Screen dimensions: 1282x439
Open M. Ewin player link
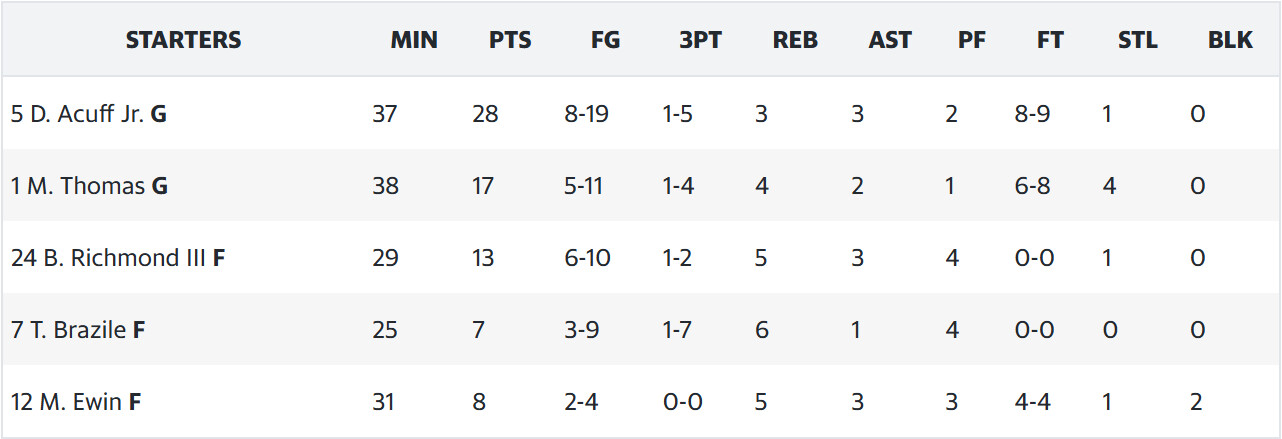coord(80,402)
